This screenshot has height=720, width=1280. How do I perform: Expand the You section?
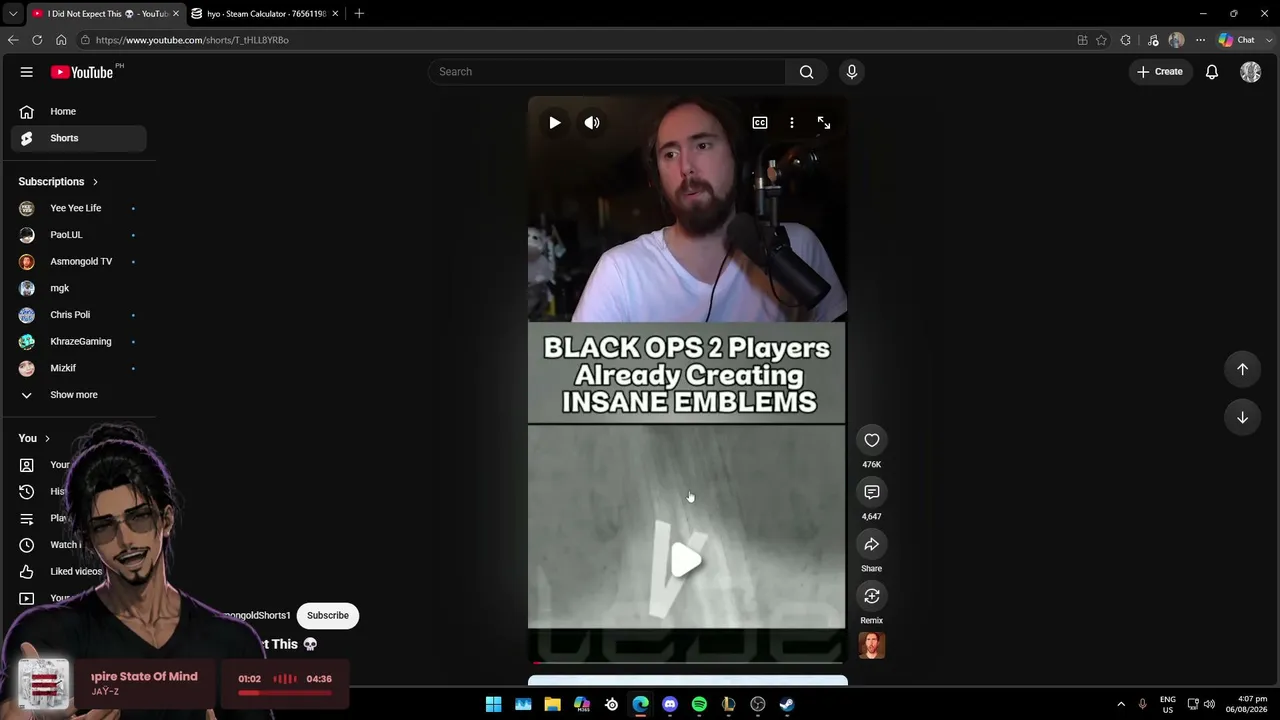click(34, 438)
